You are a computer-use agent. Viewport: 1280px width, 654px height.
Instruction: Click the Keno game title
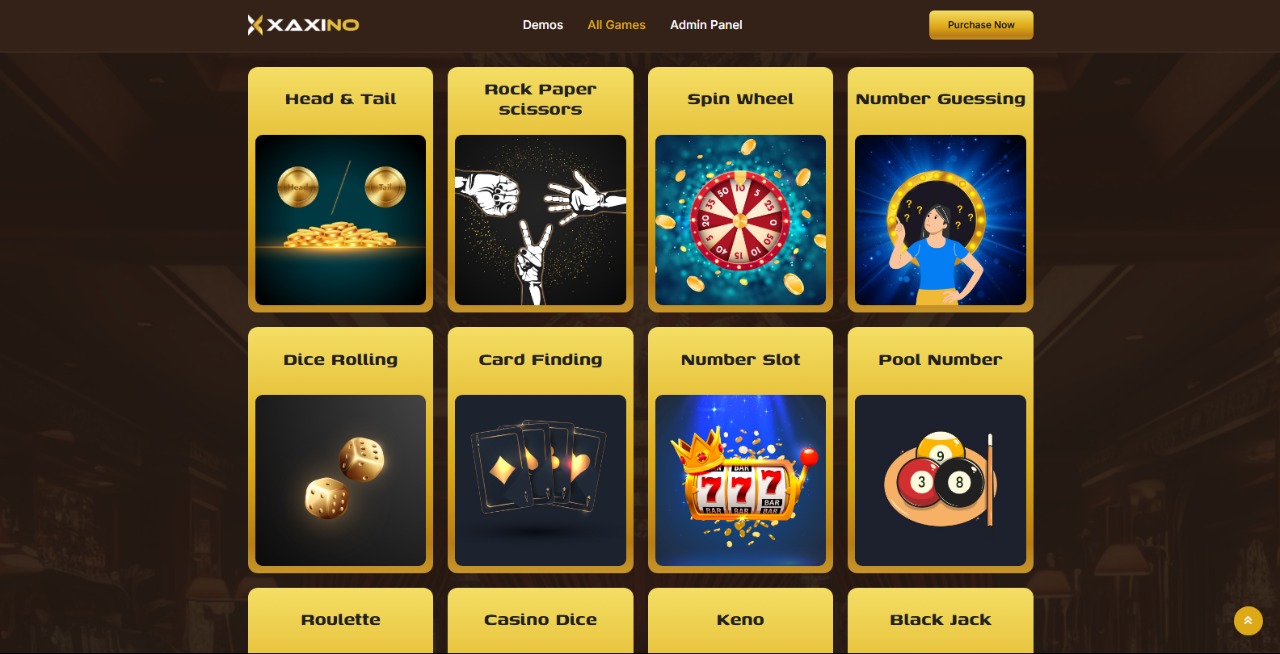click(x=740, y=620)
